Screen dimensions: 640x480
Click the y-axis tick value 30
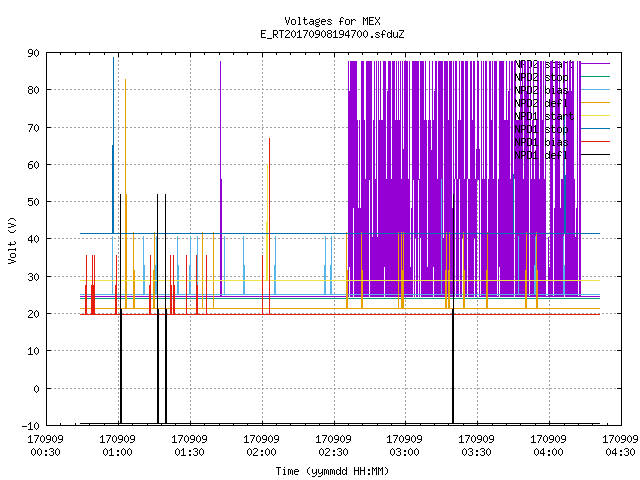click(33, 277)
